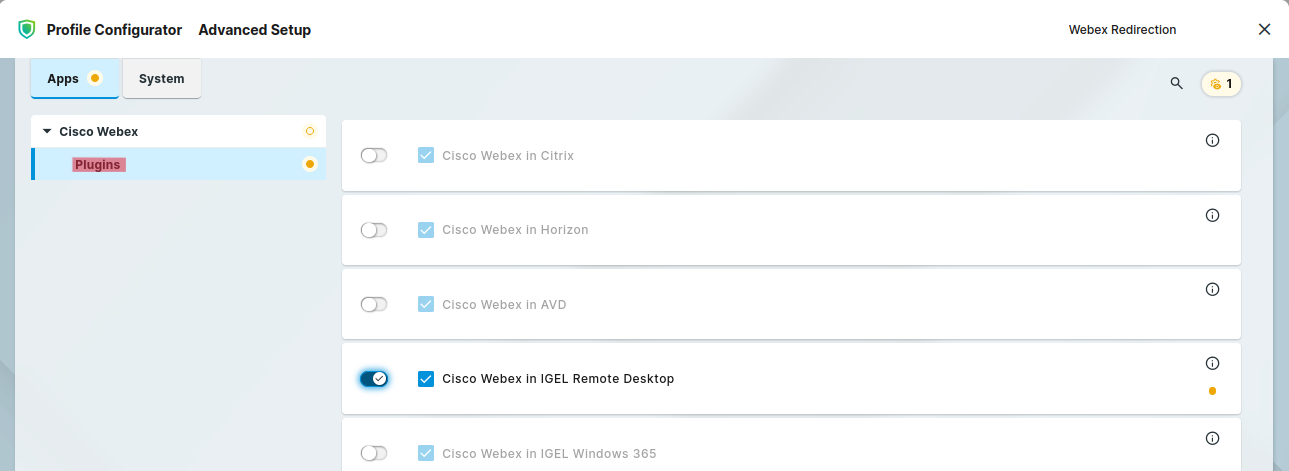
Task: Enable the IGEL Windows 365 toggle
Action: coord(374,453)
